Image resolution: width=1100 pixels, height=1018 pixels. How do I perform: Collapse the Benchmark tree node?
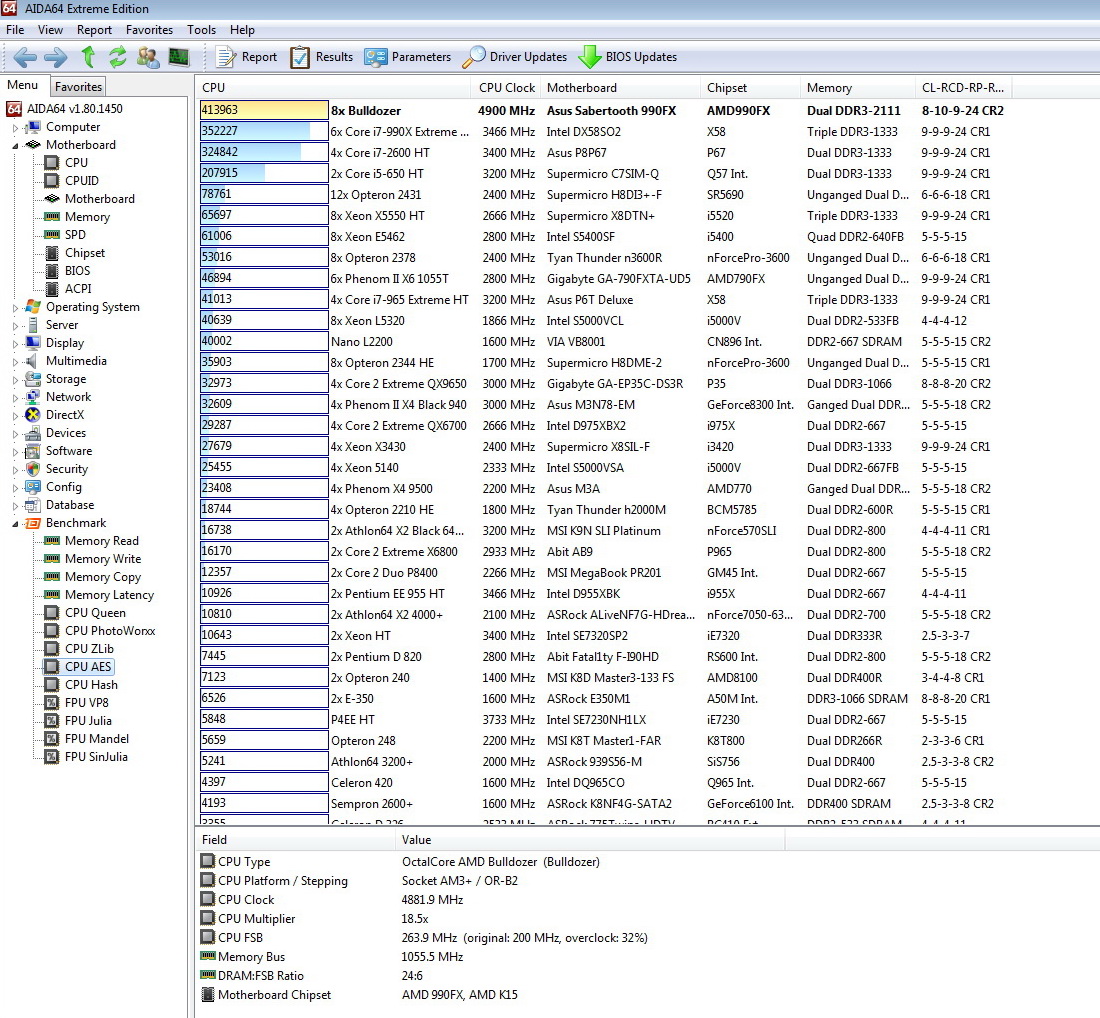click(15, 523)
